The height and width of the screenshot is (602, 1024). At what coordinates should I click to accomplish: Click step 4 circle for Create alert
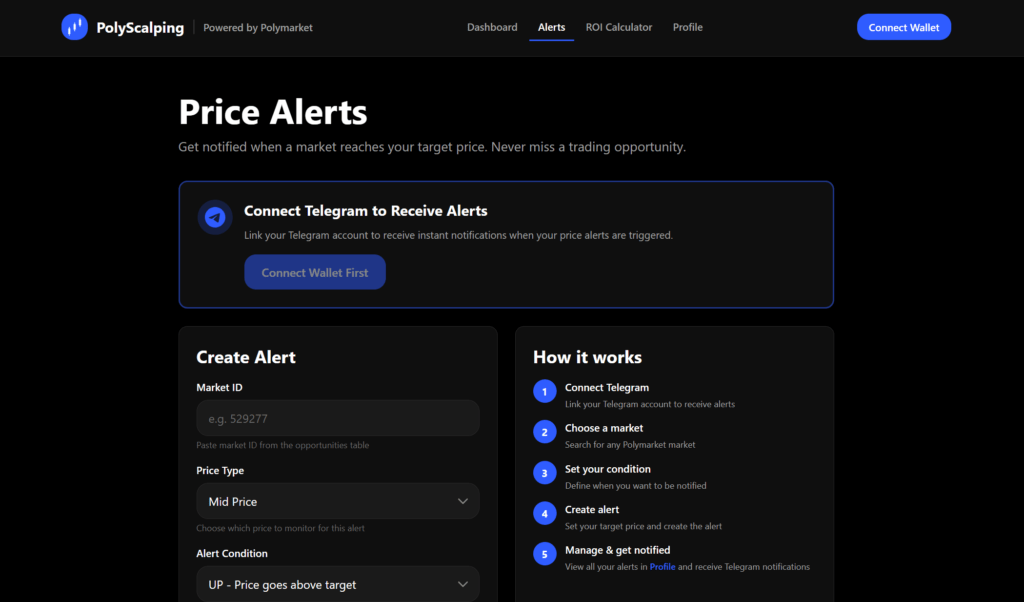[x=544, y=513]
